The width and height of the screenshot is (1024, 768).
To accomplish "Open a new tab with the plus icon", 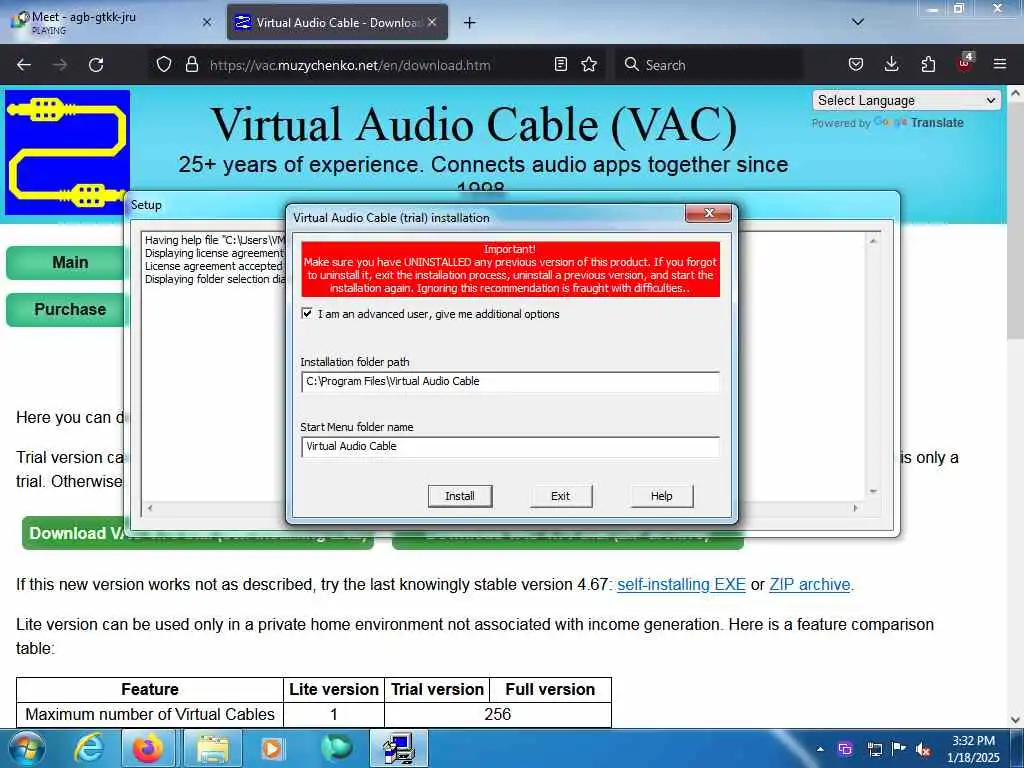I will (x=469, y=23).
